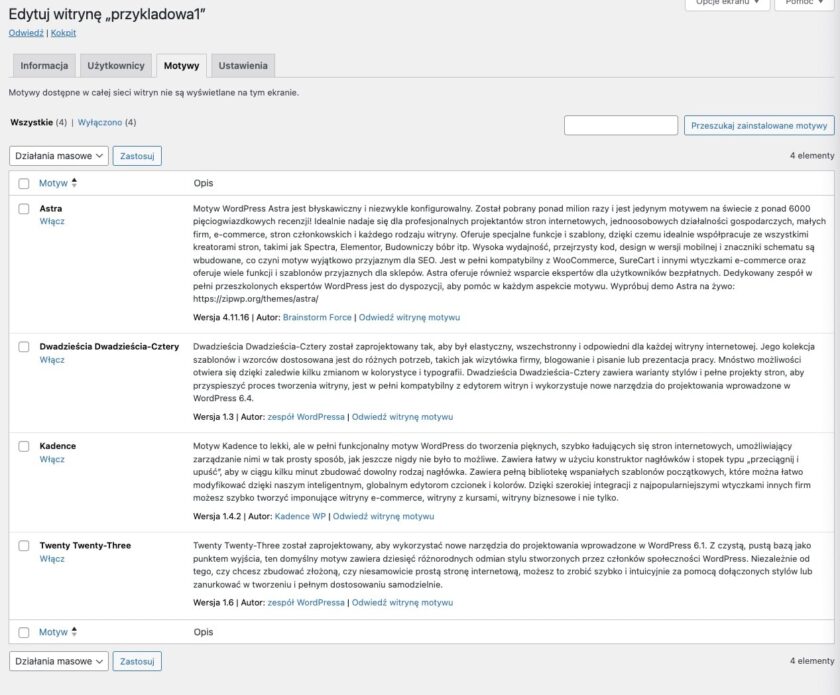Image resolution: width=840 pixels, height=695 pixels.
Task: Open the Informacja tab
Action: click(44, 65)
